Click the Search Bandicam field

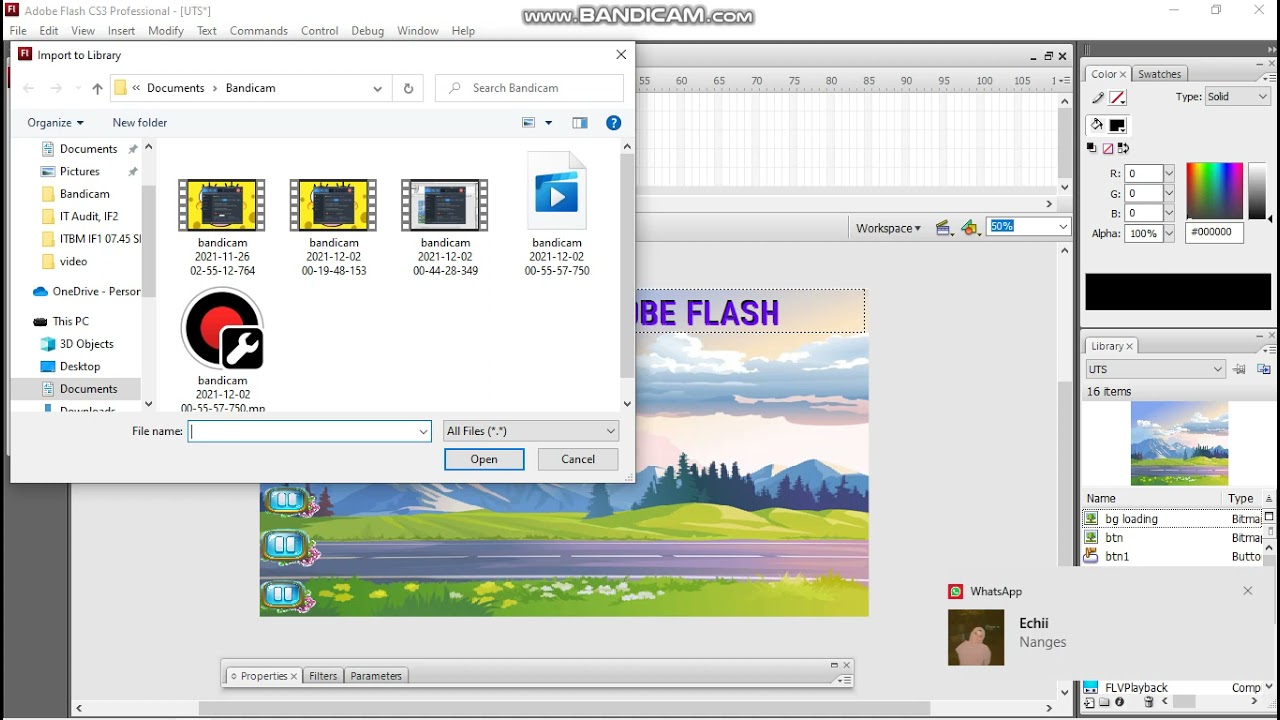[530, 88]
